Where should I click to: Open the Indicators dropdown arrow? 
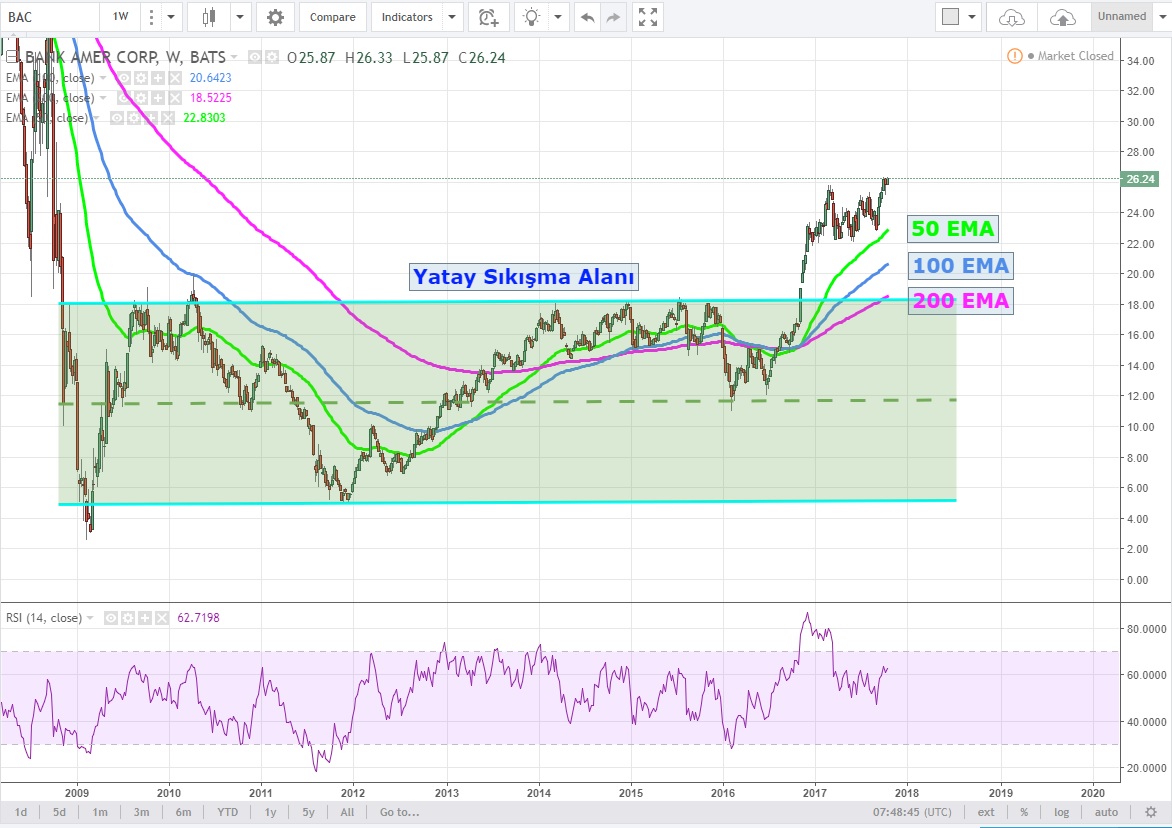[452, 17]
